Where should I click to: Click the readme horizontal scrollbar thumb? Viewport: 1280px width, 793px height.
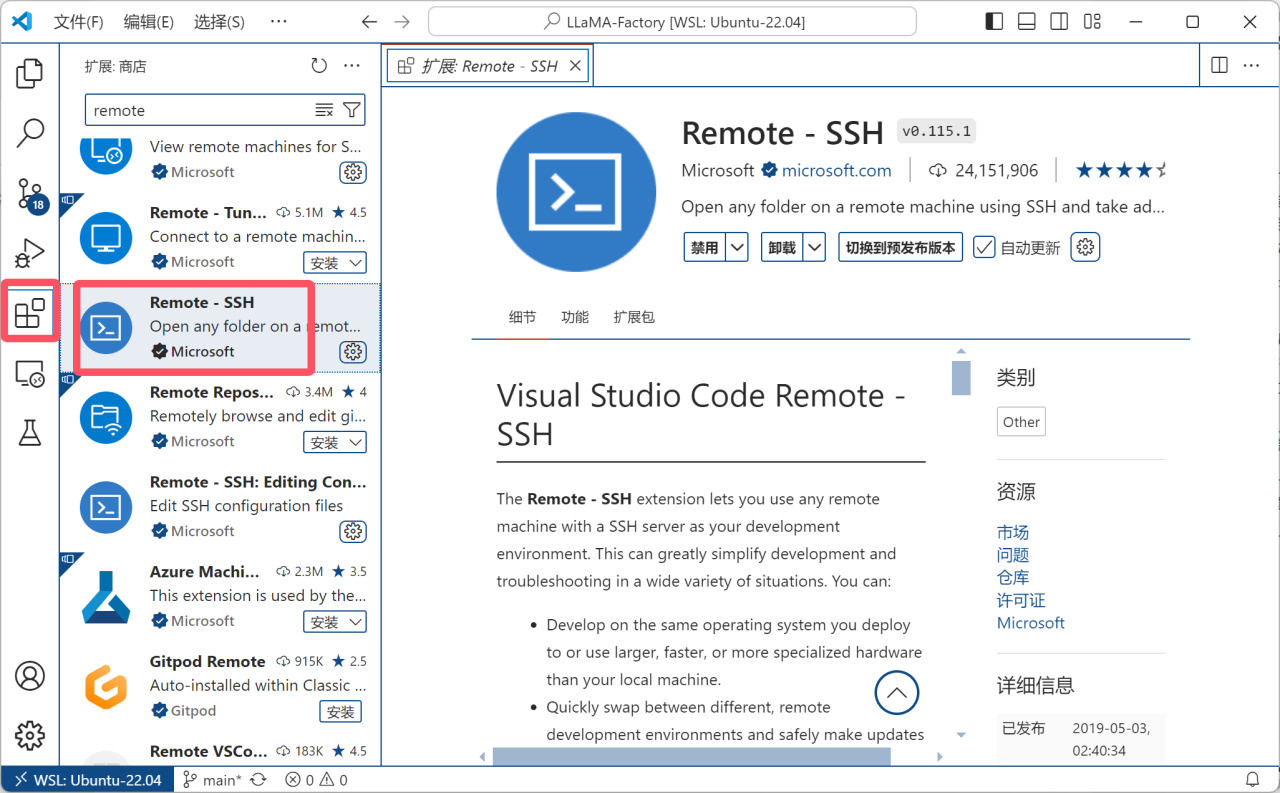[x=691, y=756]
